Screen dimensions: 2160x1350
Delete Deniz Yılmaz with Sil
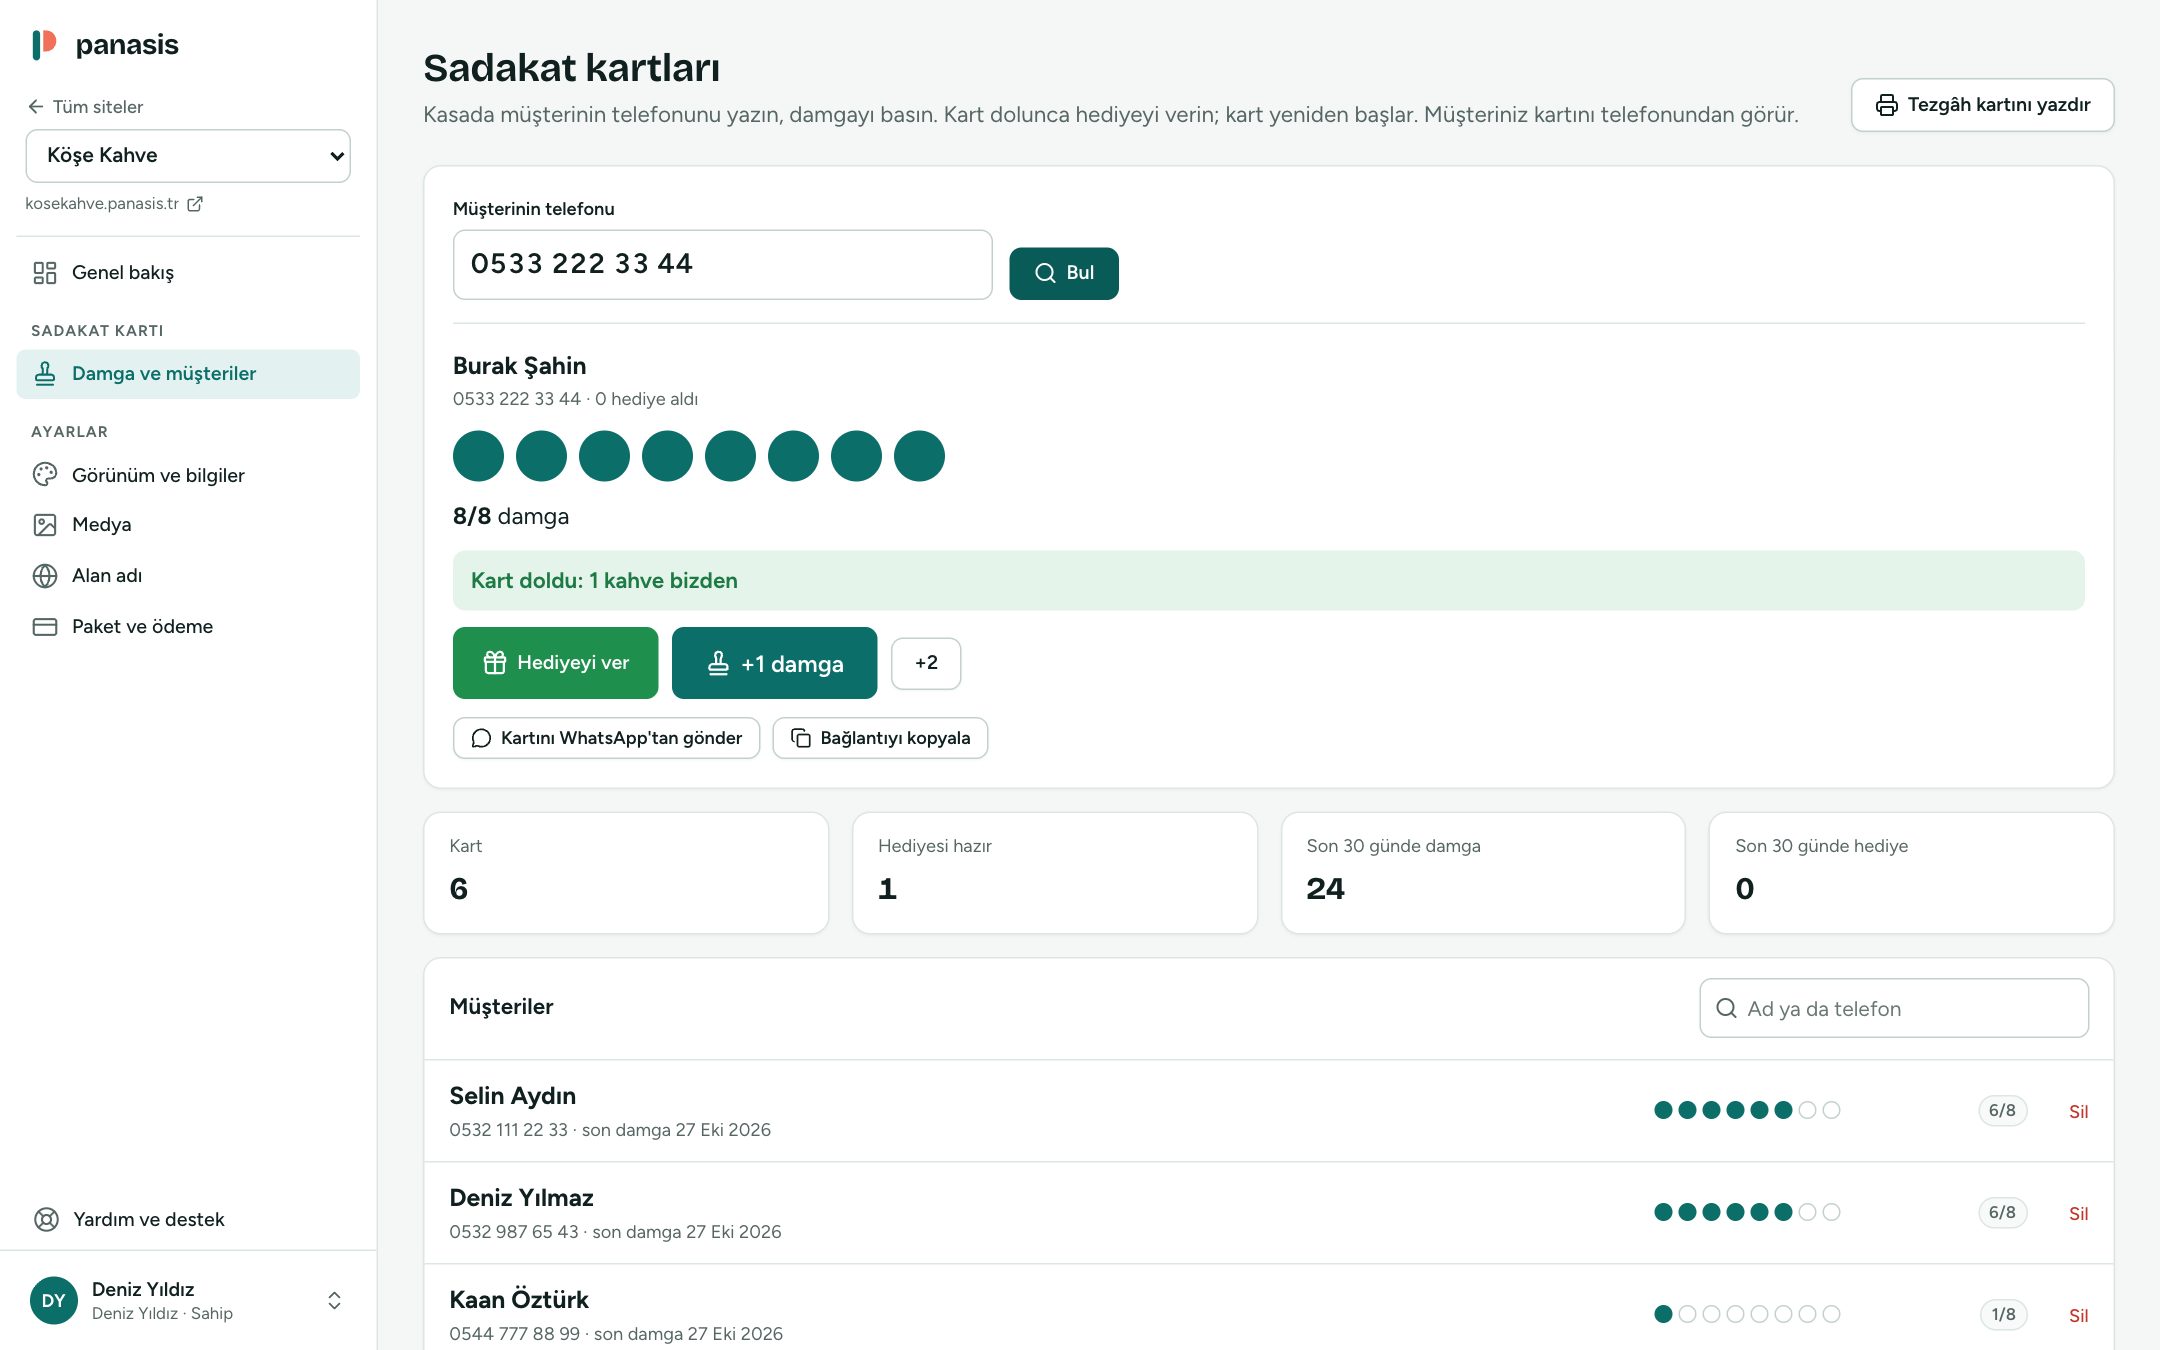pyautogui.click(x=2078, y=1213)
